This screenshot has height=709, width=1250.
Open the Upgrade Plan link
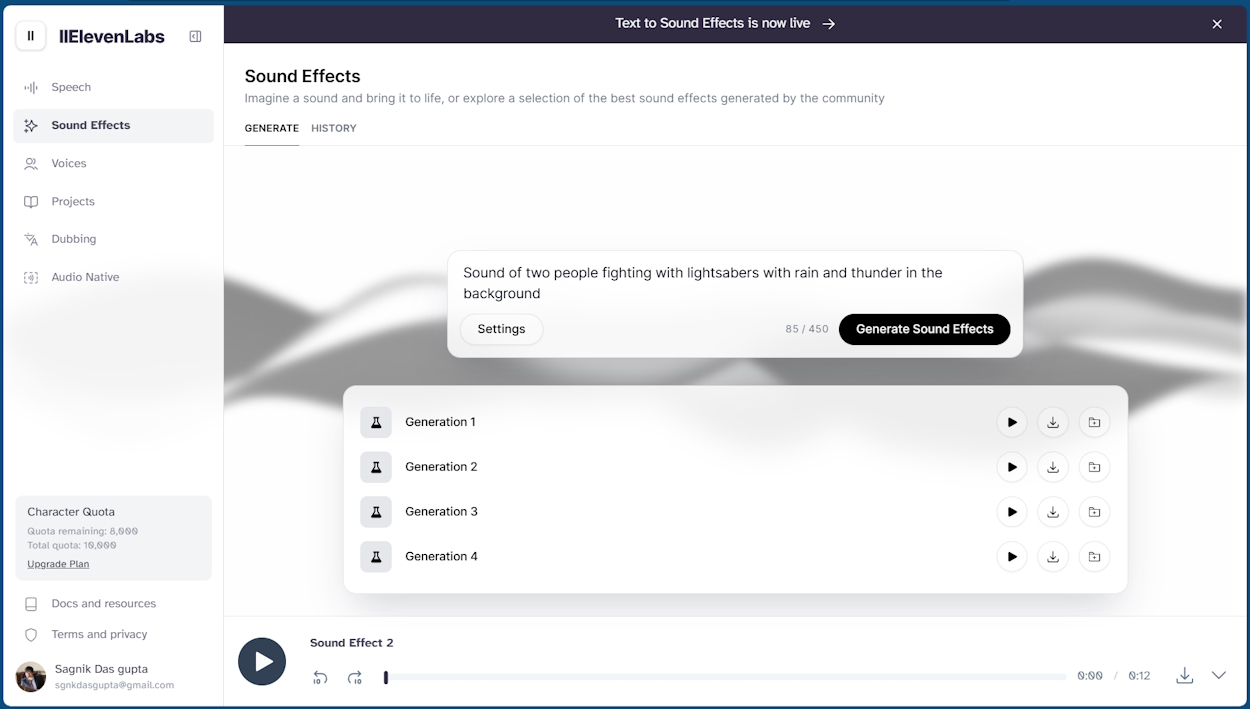click(x=58, y=563)
